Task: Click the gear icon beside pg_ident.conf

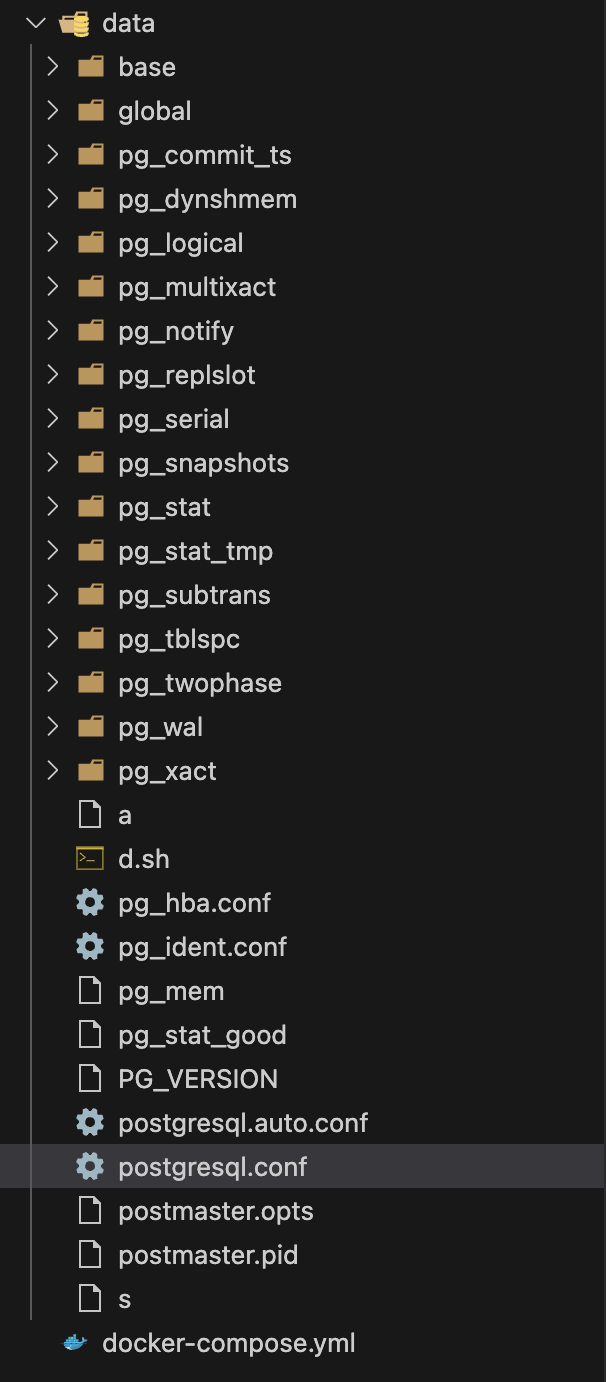Action: tap(90, 947)
